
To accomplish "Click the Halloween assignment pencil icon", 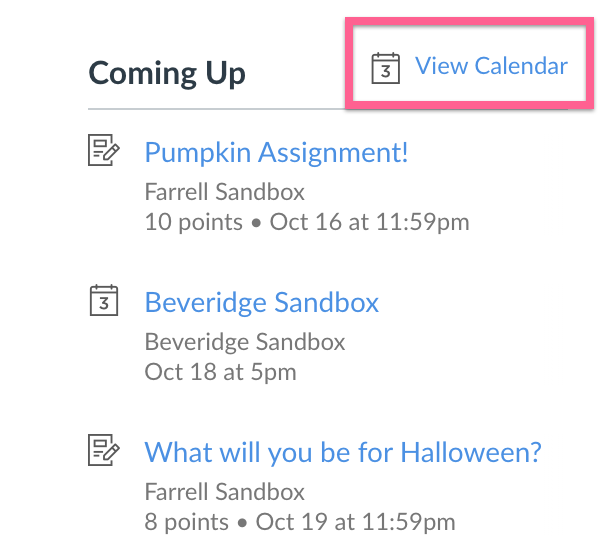I will click(x=104, y=450).
